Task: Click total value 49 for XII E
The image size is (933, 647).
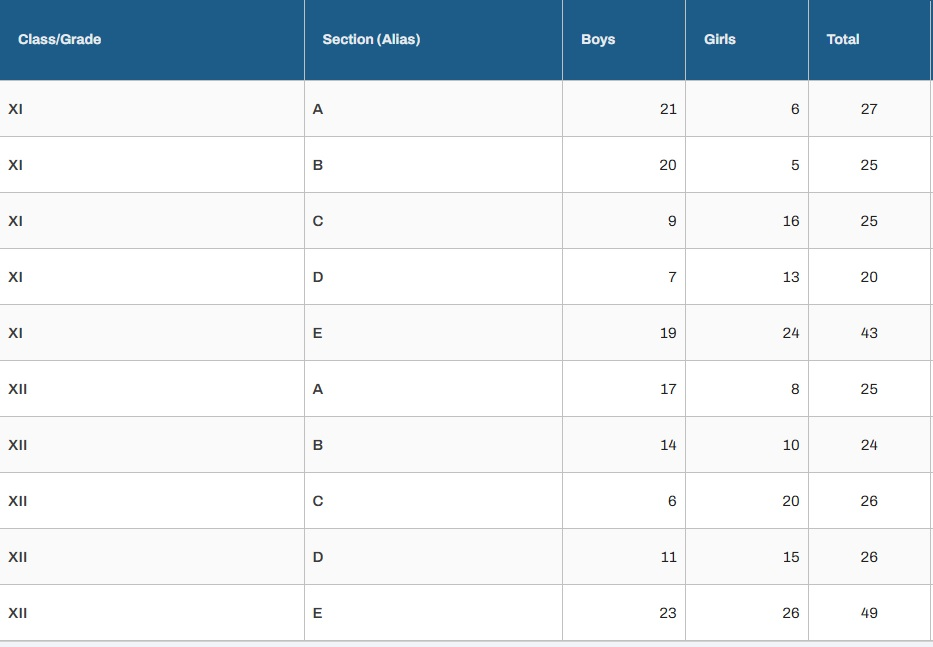Action: (869, 613)
